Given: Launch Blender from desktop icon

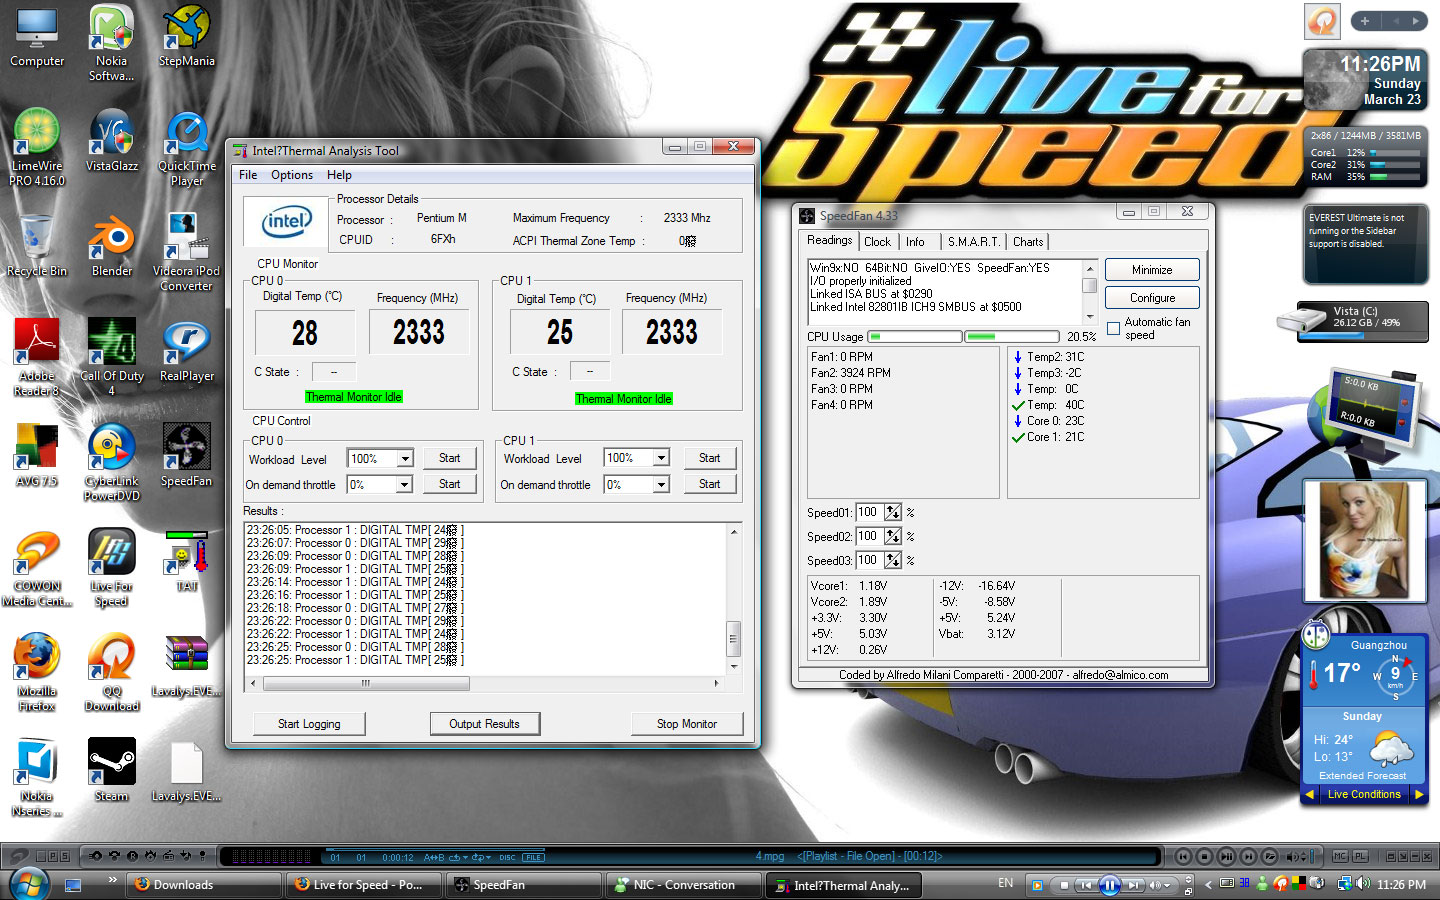Looking at the screenshot, I should [112, 246].
